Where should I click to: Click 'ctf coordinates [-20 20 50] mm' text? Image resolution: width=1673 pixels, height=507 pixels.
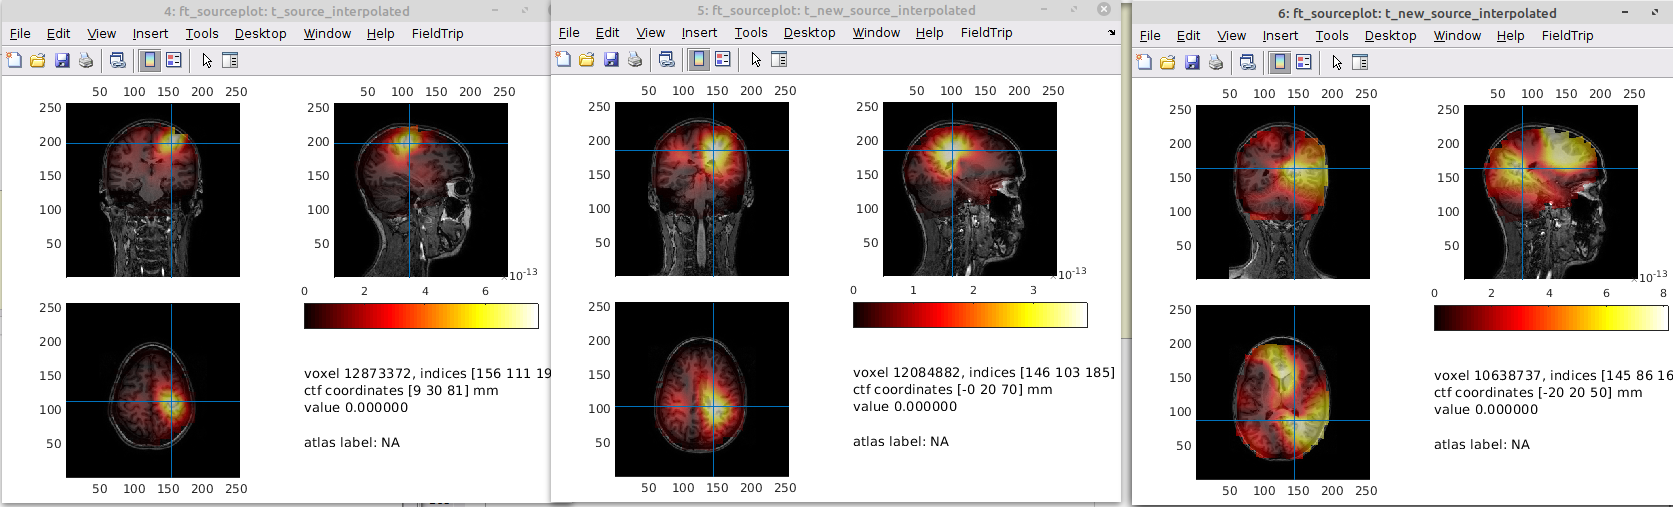(x=1538, y=393)
